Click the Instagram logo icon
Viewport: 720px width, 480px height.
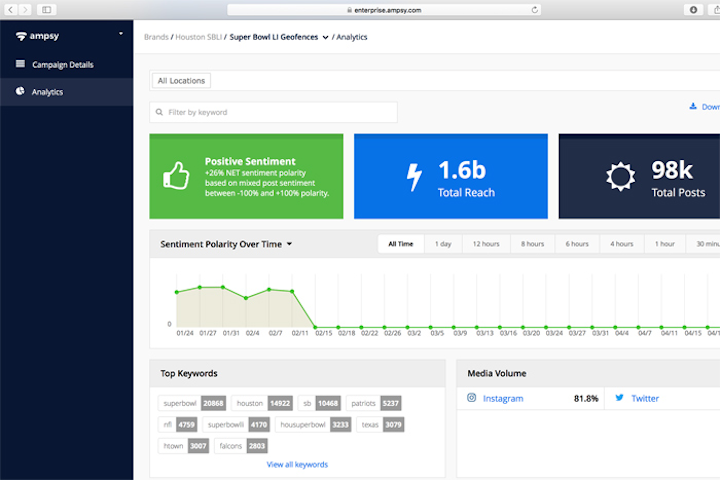(x=472, y=398)
